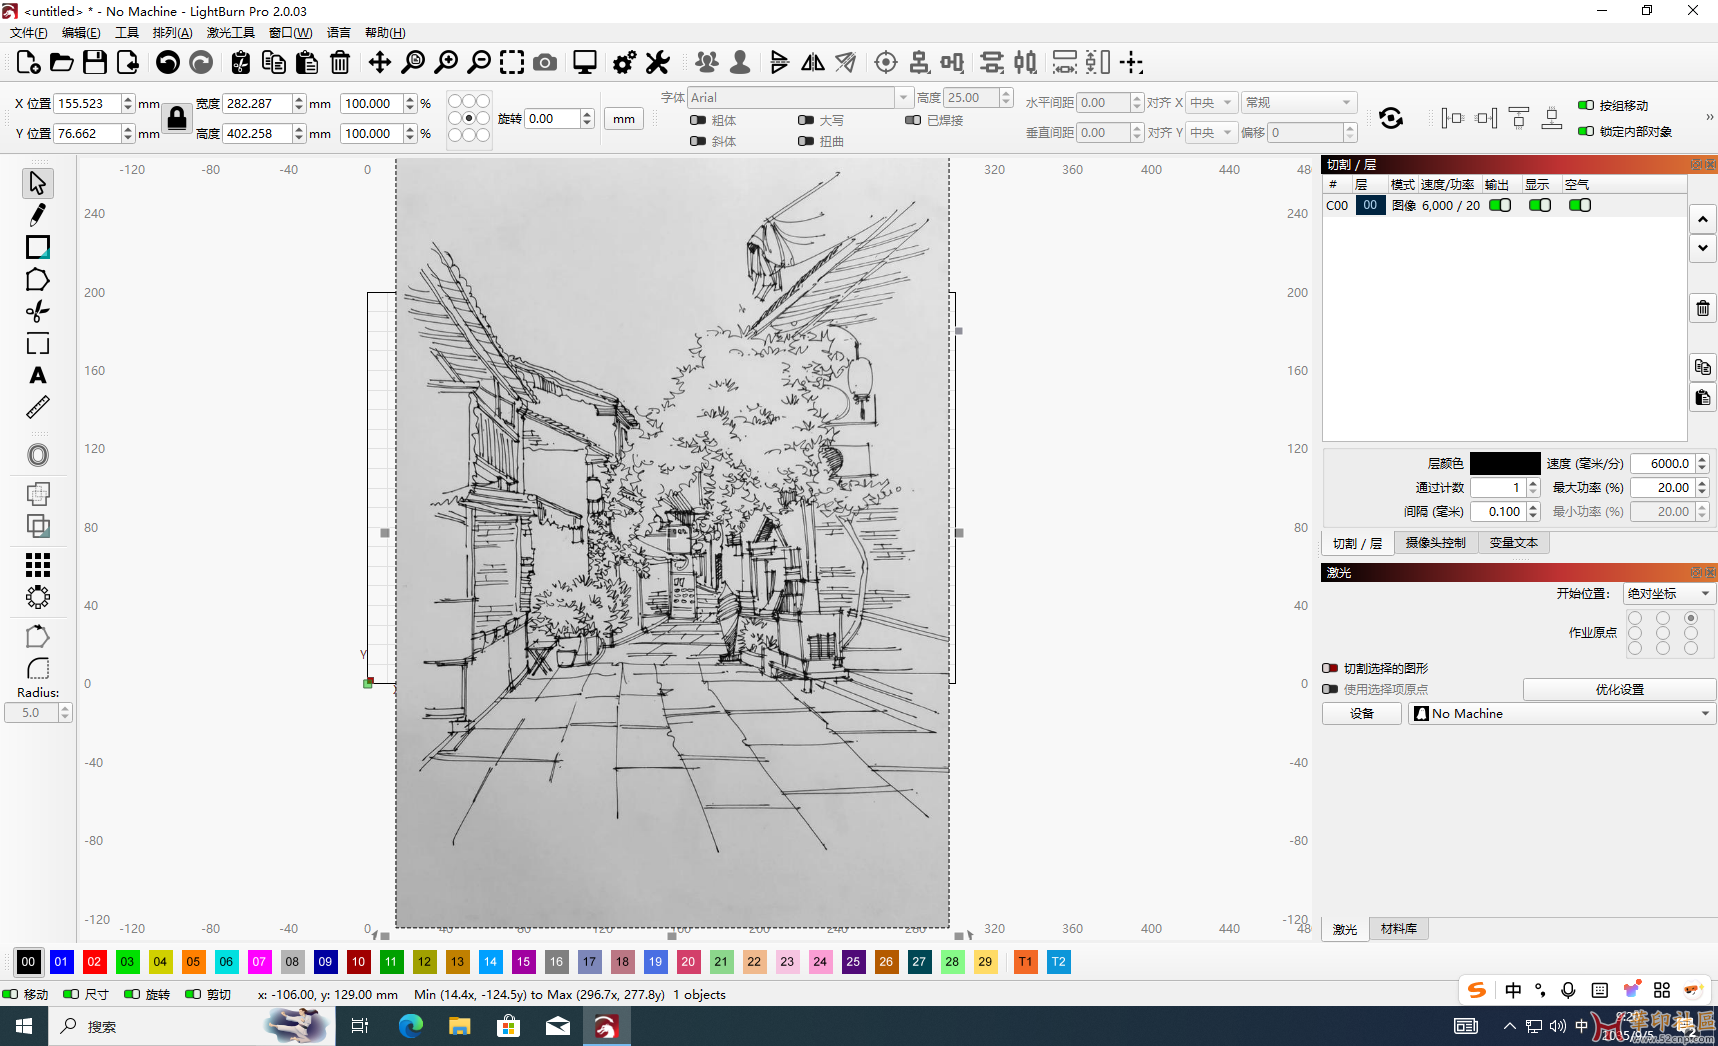Select the arrow selection tool
This screenshot has height=1046, width=1718.
37,183
